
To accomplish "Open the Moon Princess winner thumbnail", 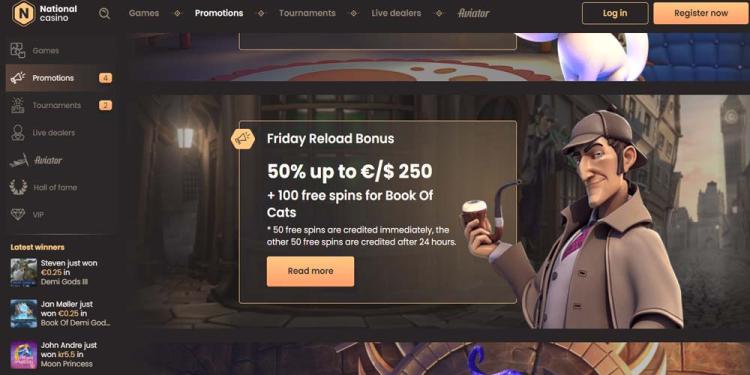I will coord(23,354).
